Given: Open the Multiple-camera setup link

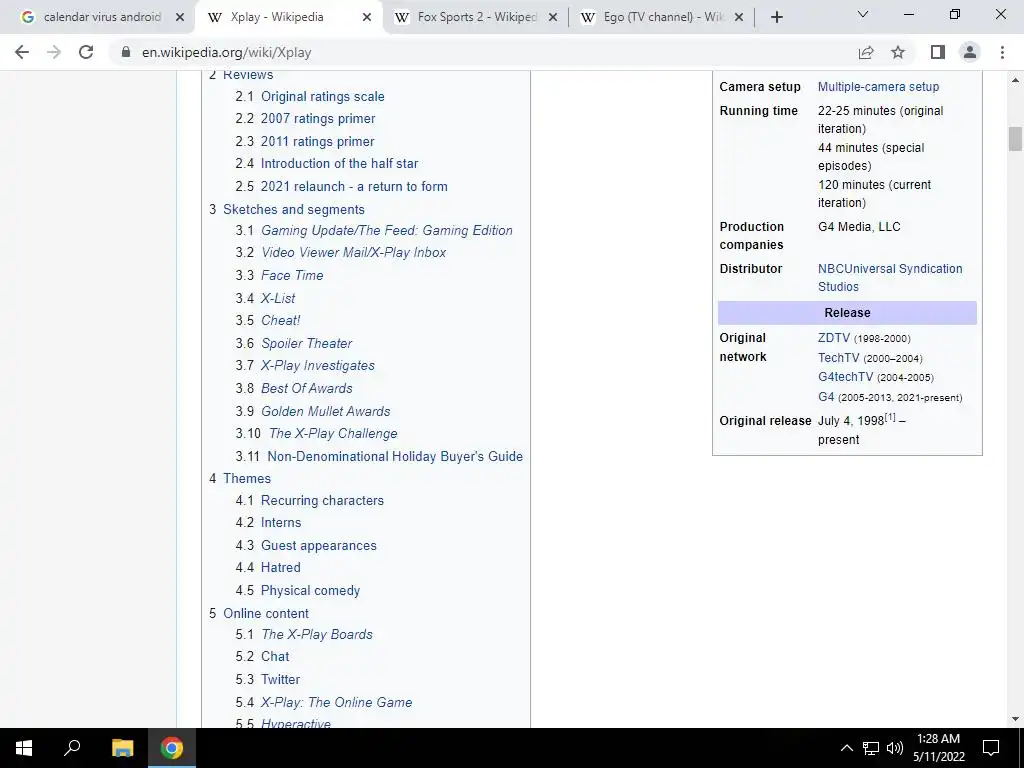Looking at the screenshot, I should pos(878,87).
